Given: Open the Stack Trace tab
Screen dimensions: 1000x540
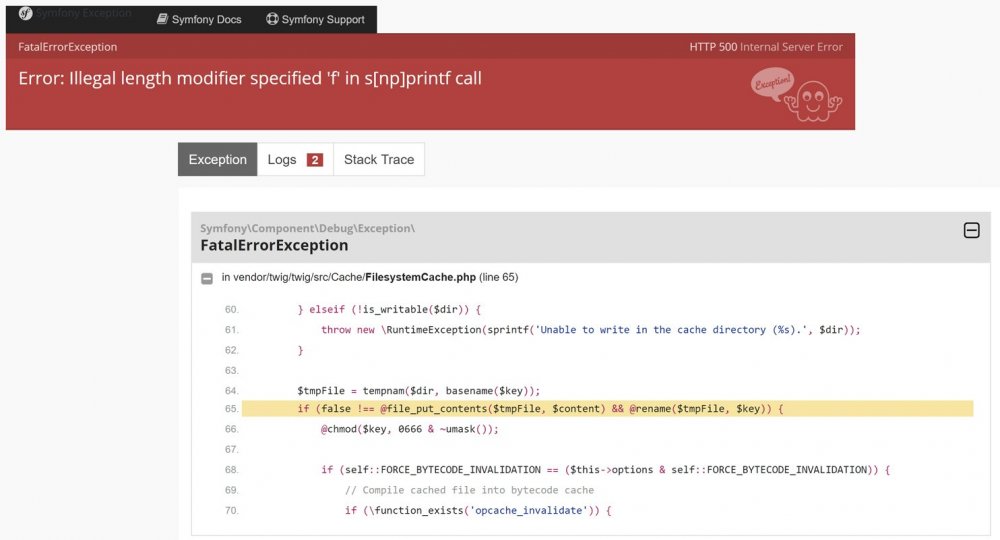Looking at the screenshot, I should click(379, 160).
